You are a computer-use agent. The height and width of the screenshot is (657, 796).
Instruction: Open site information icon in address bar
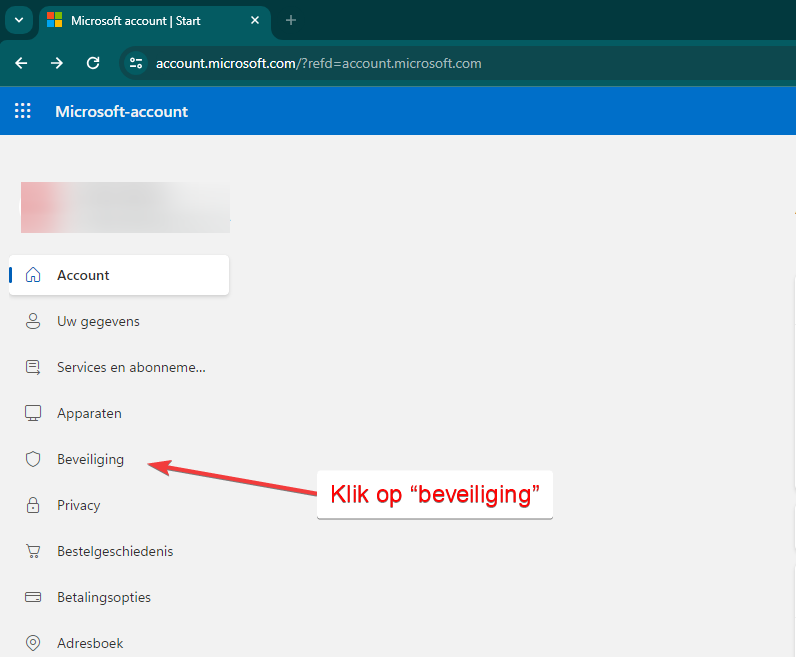(137, 63)
